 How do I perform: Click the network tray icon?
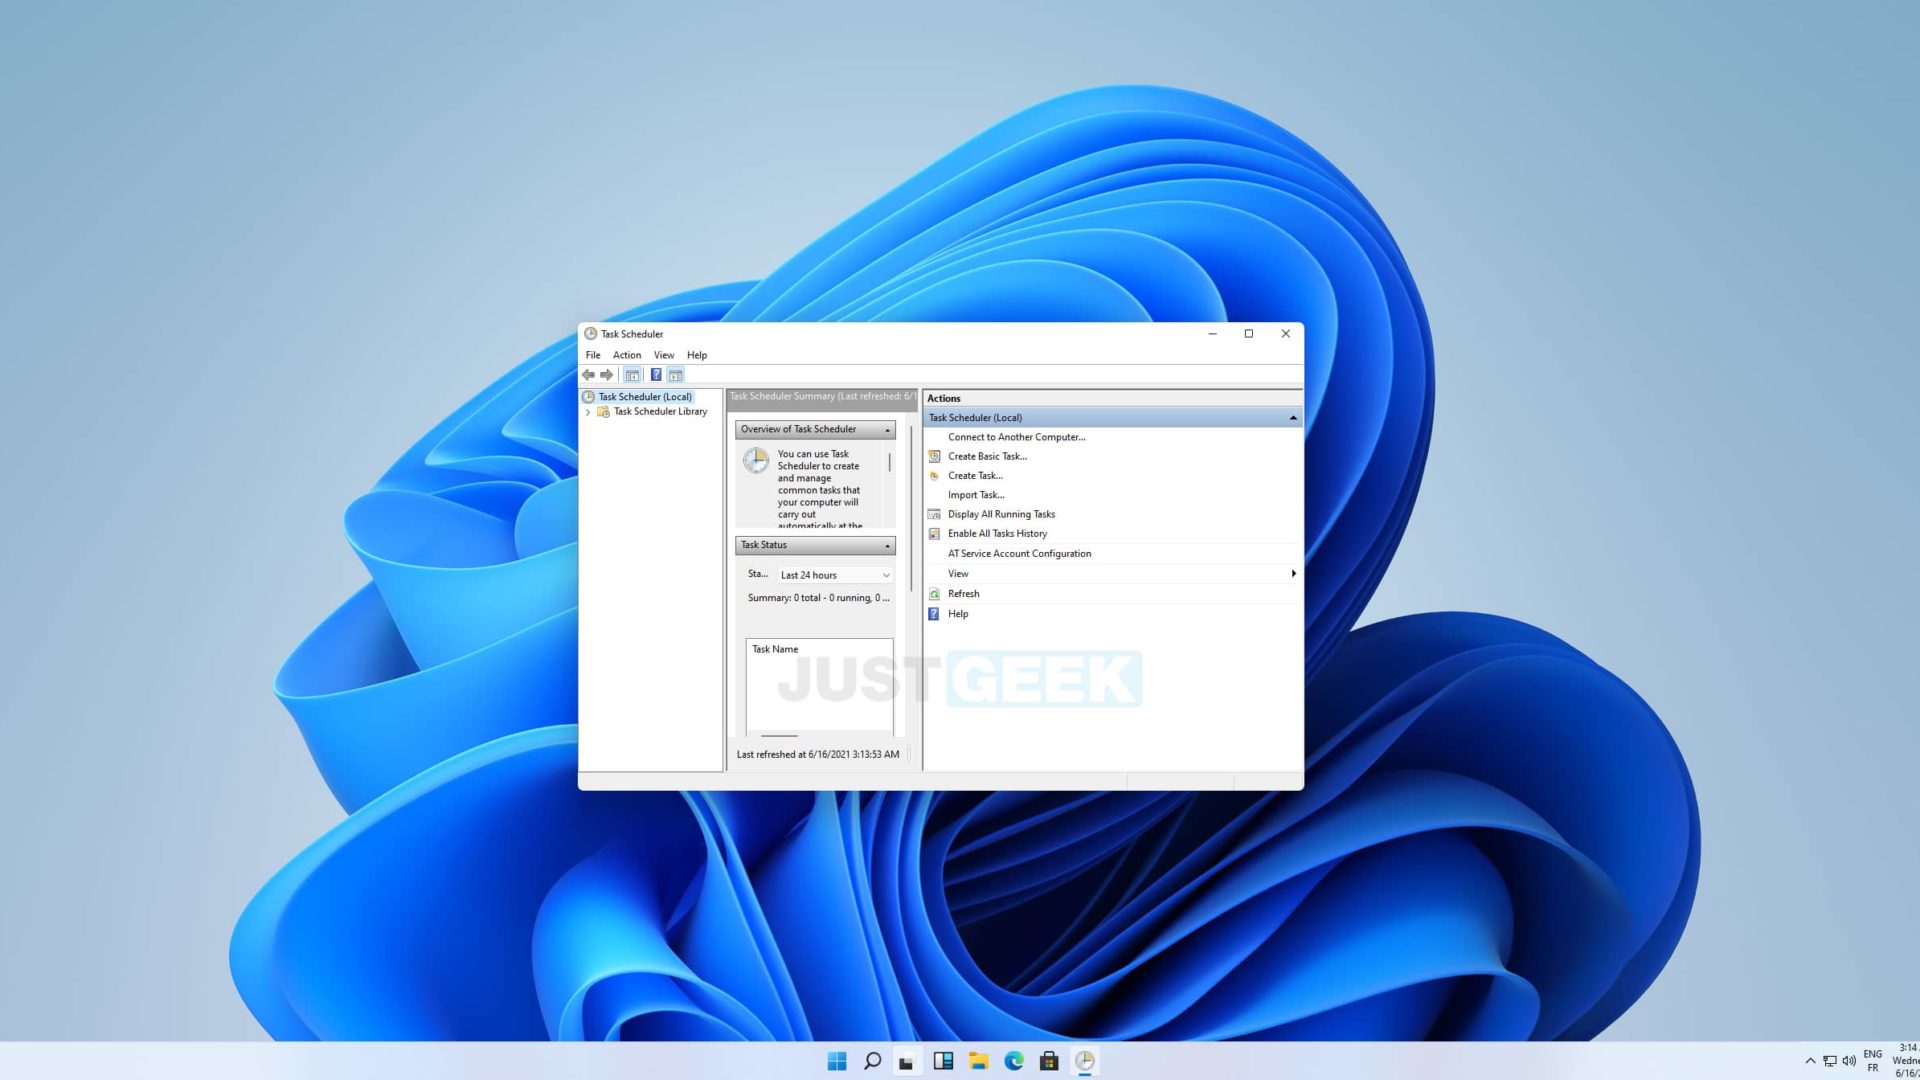(x=1830, y=1061)
